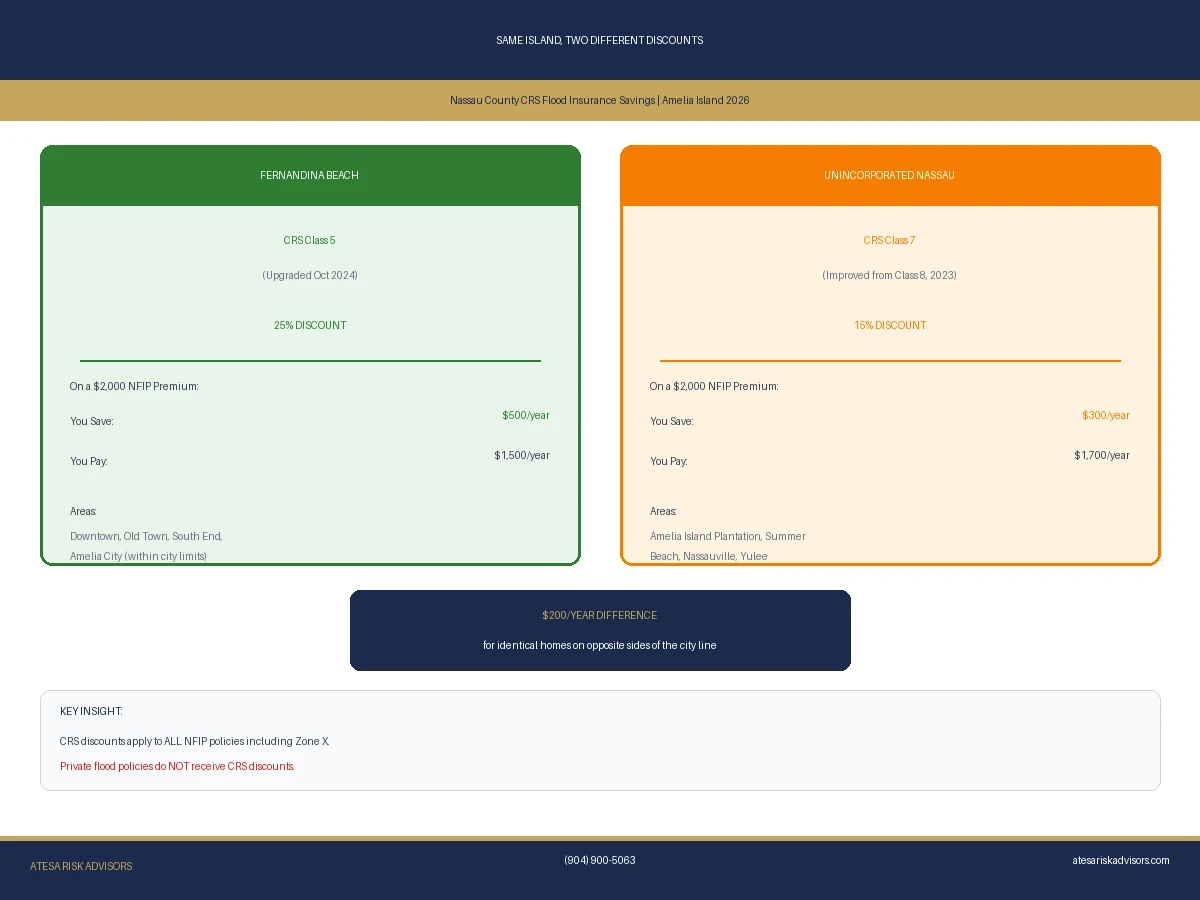Click the Upgraded Oct 2024 note
The height and width of the screenshot is (900, 1200).
tap(310, 275)
